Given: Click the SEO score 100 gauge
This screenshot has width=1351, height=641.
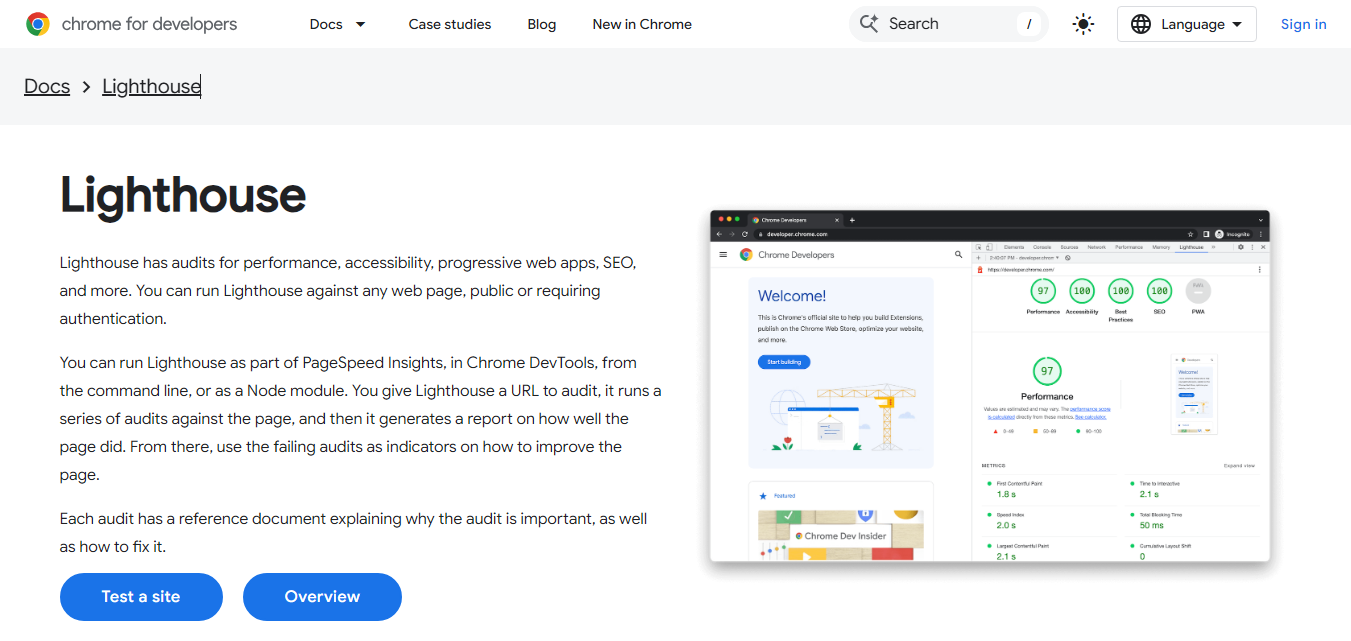Looking at the screenshot, I should pyautogui.click(x=1159, y=291).
